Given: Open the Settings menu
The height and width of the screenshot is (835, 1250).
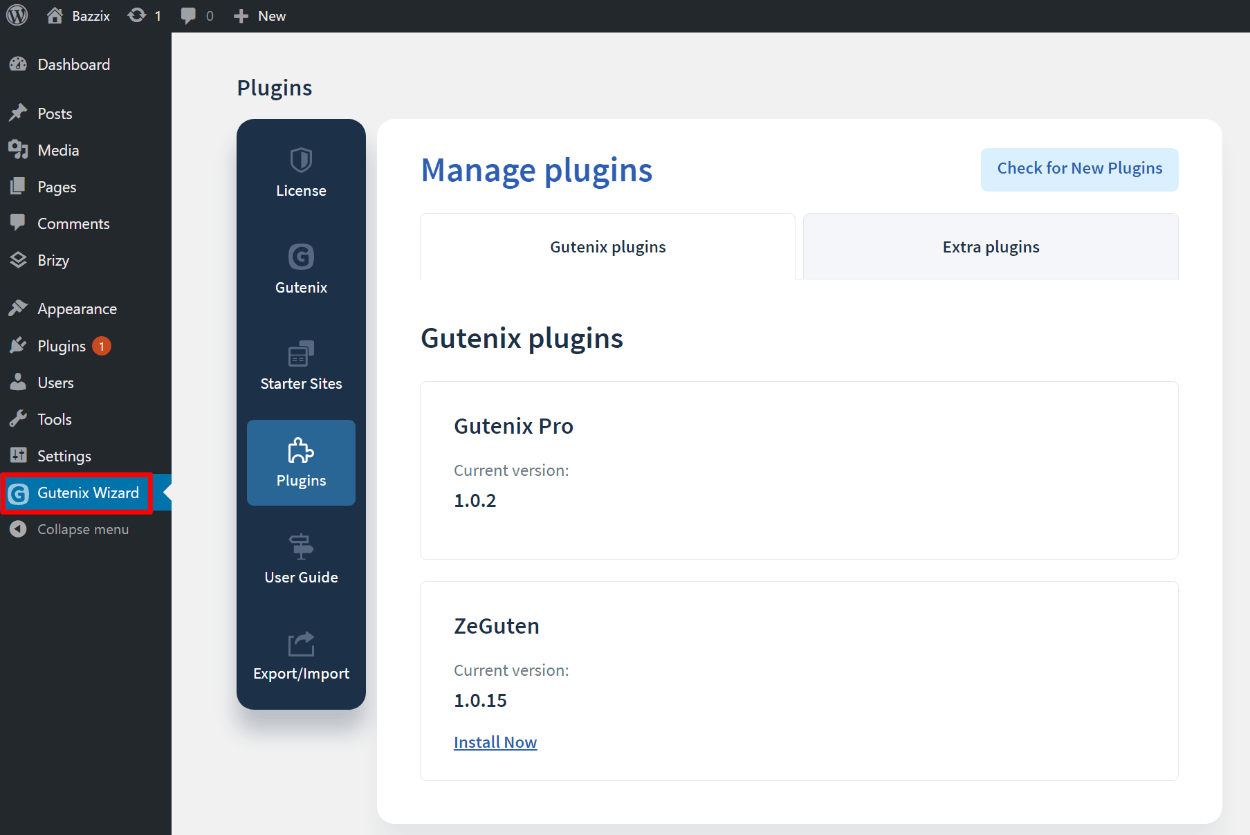Looking at the screenshot, I should pyautogui.click(x=85, y=456).
